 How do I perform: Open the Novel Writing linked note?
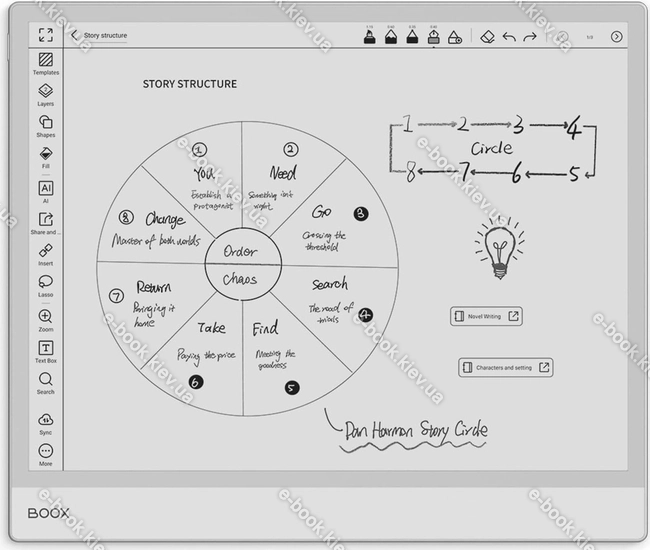click(486, 316)
